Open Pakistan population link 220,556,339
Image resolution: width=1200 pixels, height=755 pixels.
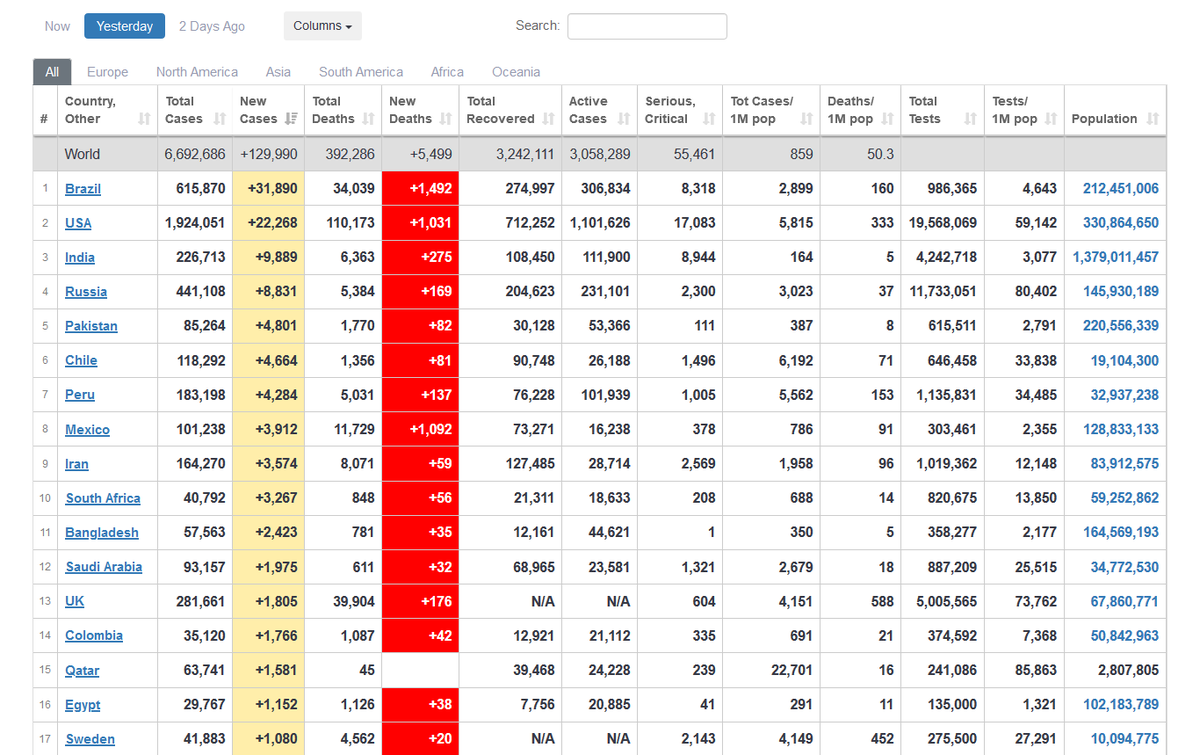point(1121,326)
